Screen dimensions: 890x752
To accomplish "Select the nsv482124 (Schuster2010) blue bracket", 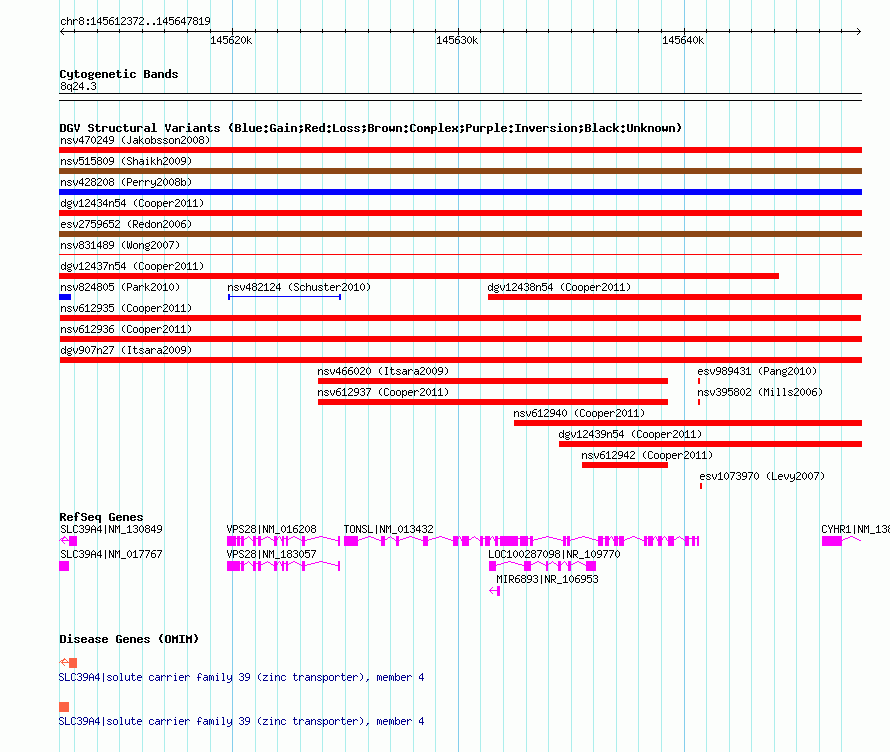I will coord(284,297).
